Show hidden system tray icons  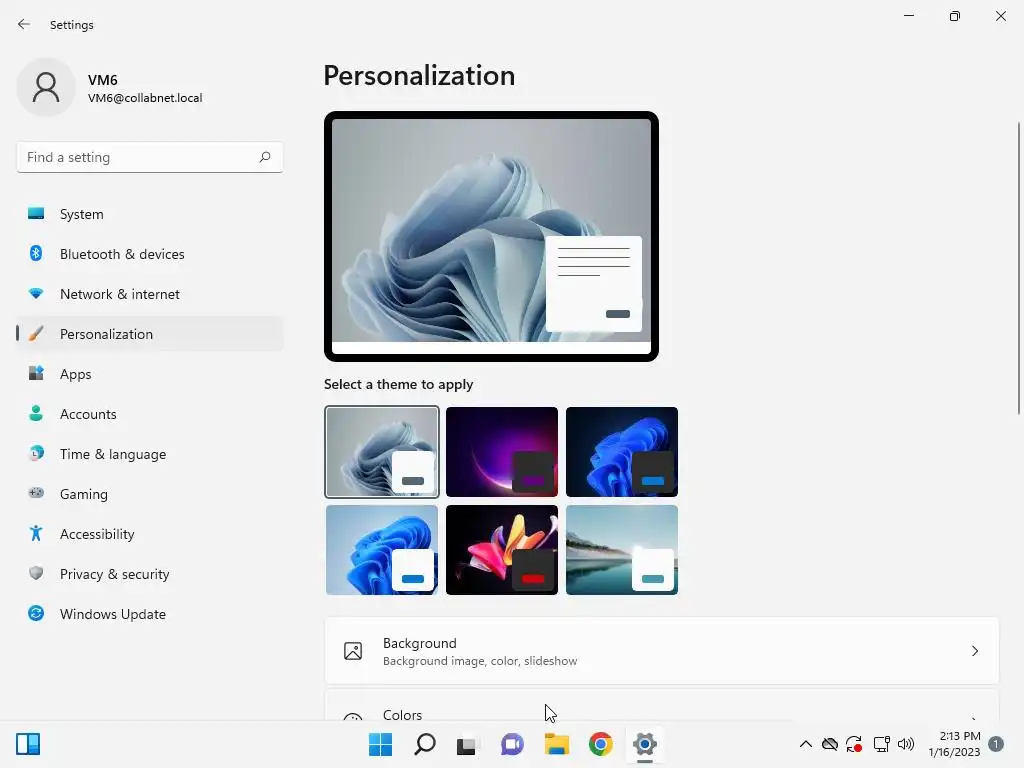pos(805,744)
